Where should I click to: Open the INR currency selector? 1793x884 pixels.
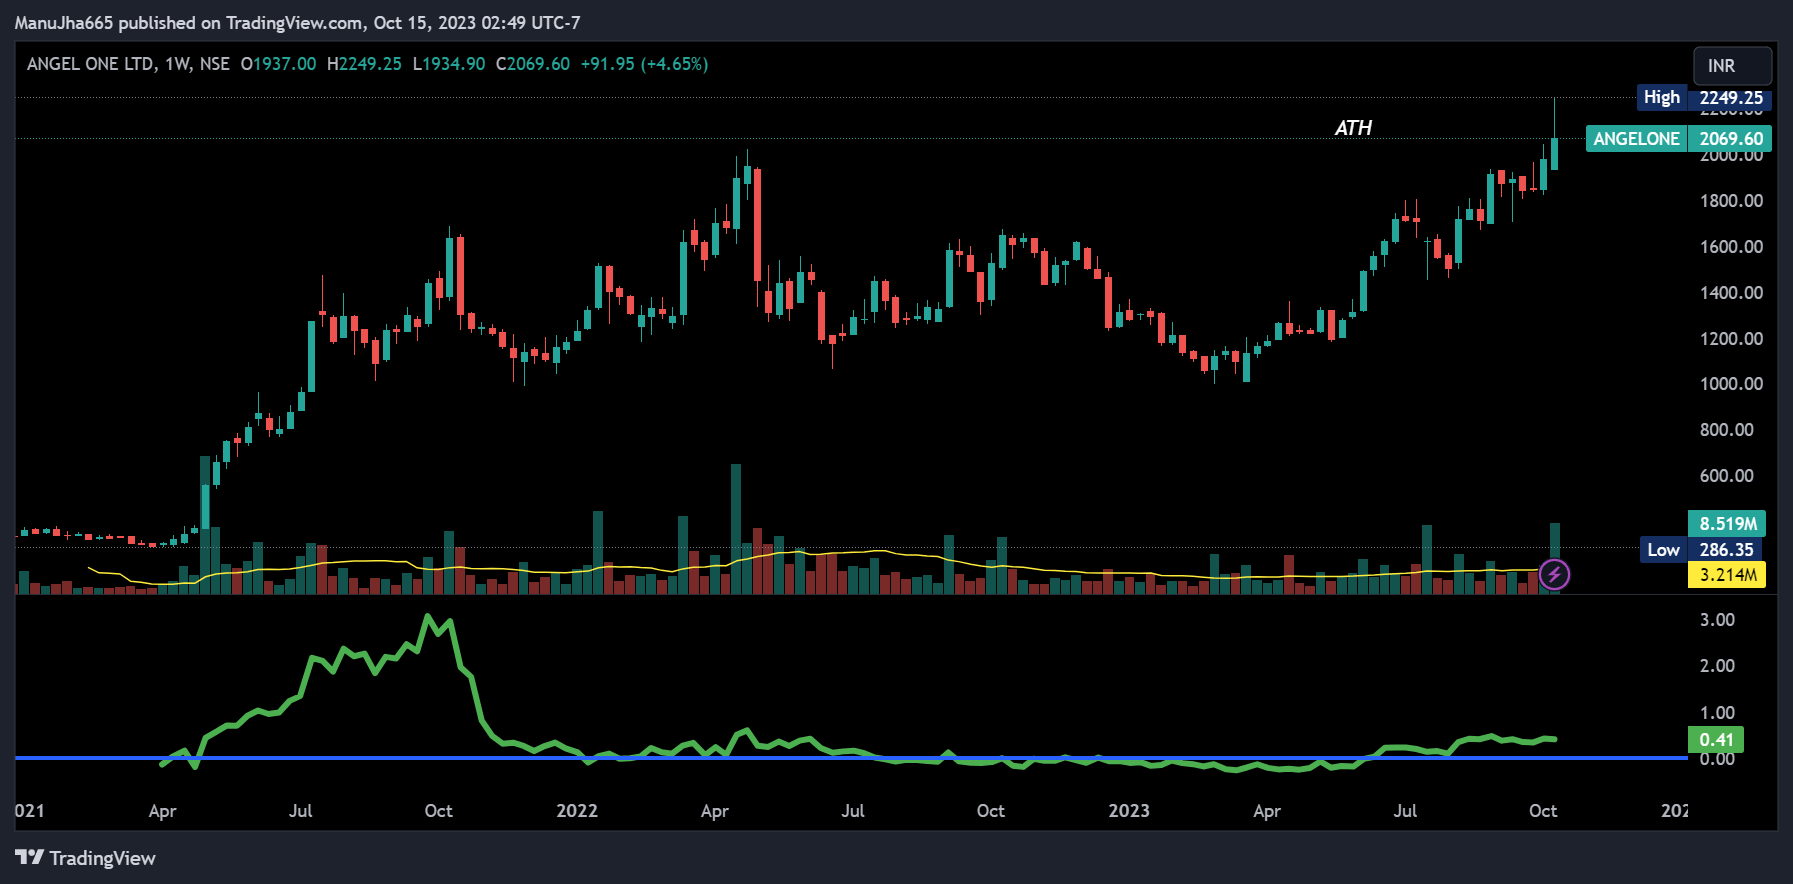point(1732,66)
